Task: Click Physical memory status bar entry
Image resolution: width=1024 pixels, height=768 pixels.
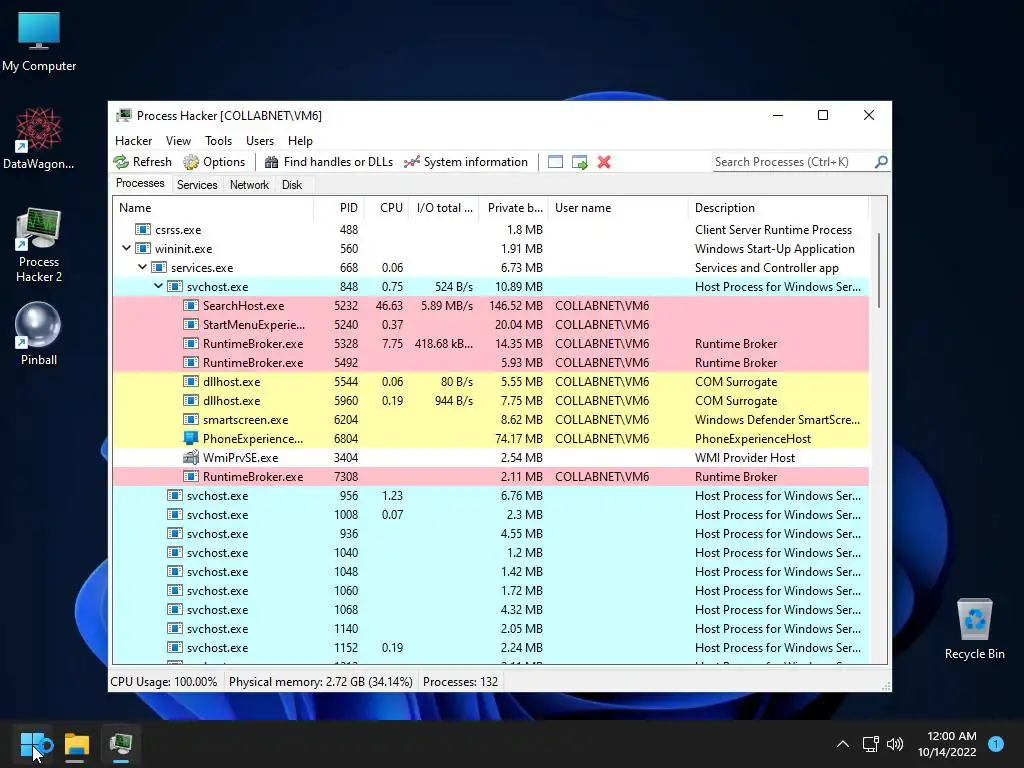Action: tap(321, 682)
